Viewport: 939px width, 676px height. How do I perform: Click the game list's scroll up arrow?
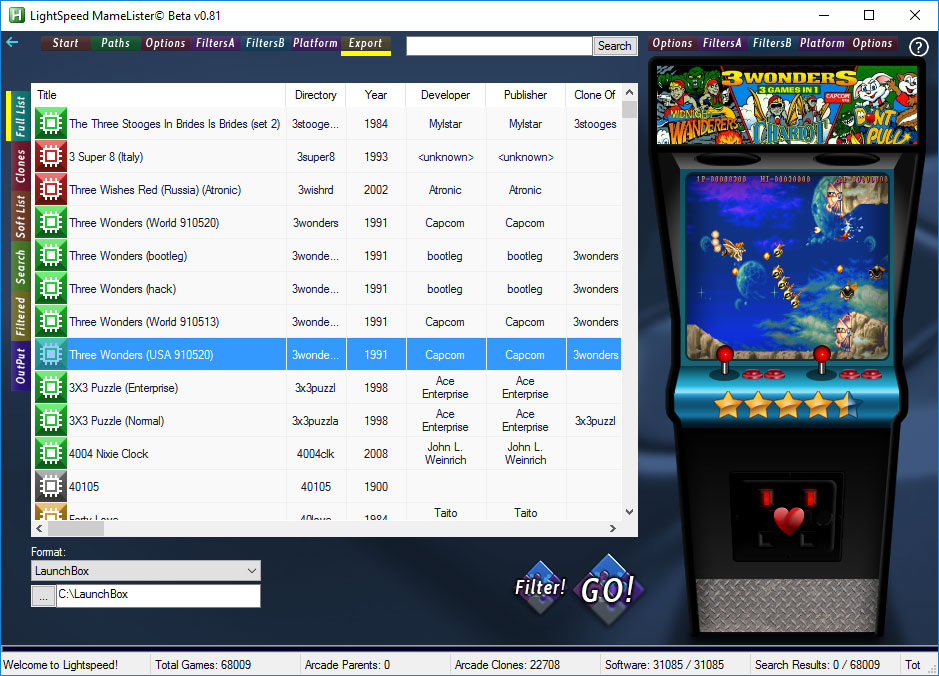[x=629, y=92]
